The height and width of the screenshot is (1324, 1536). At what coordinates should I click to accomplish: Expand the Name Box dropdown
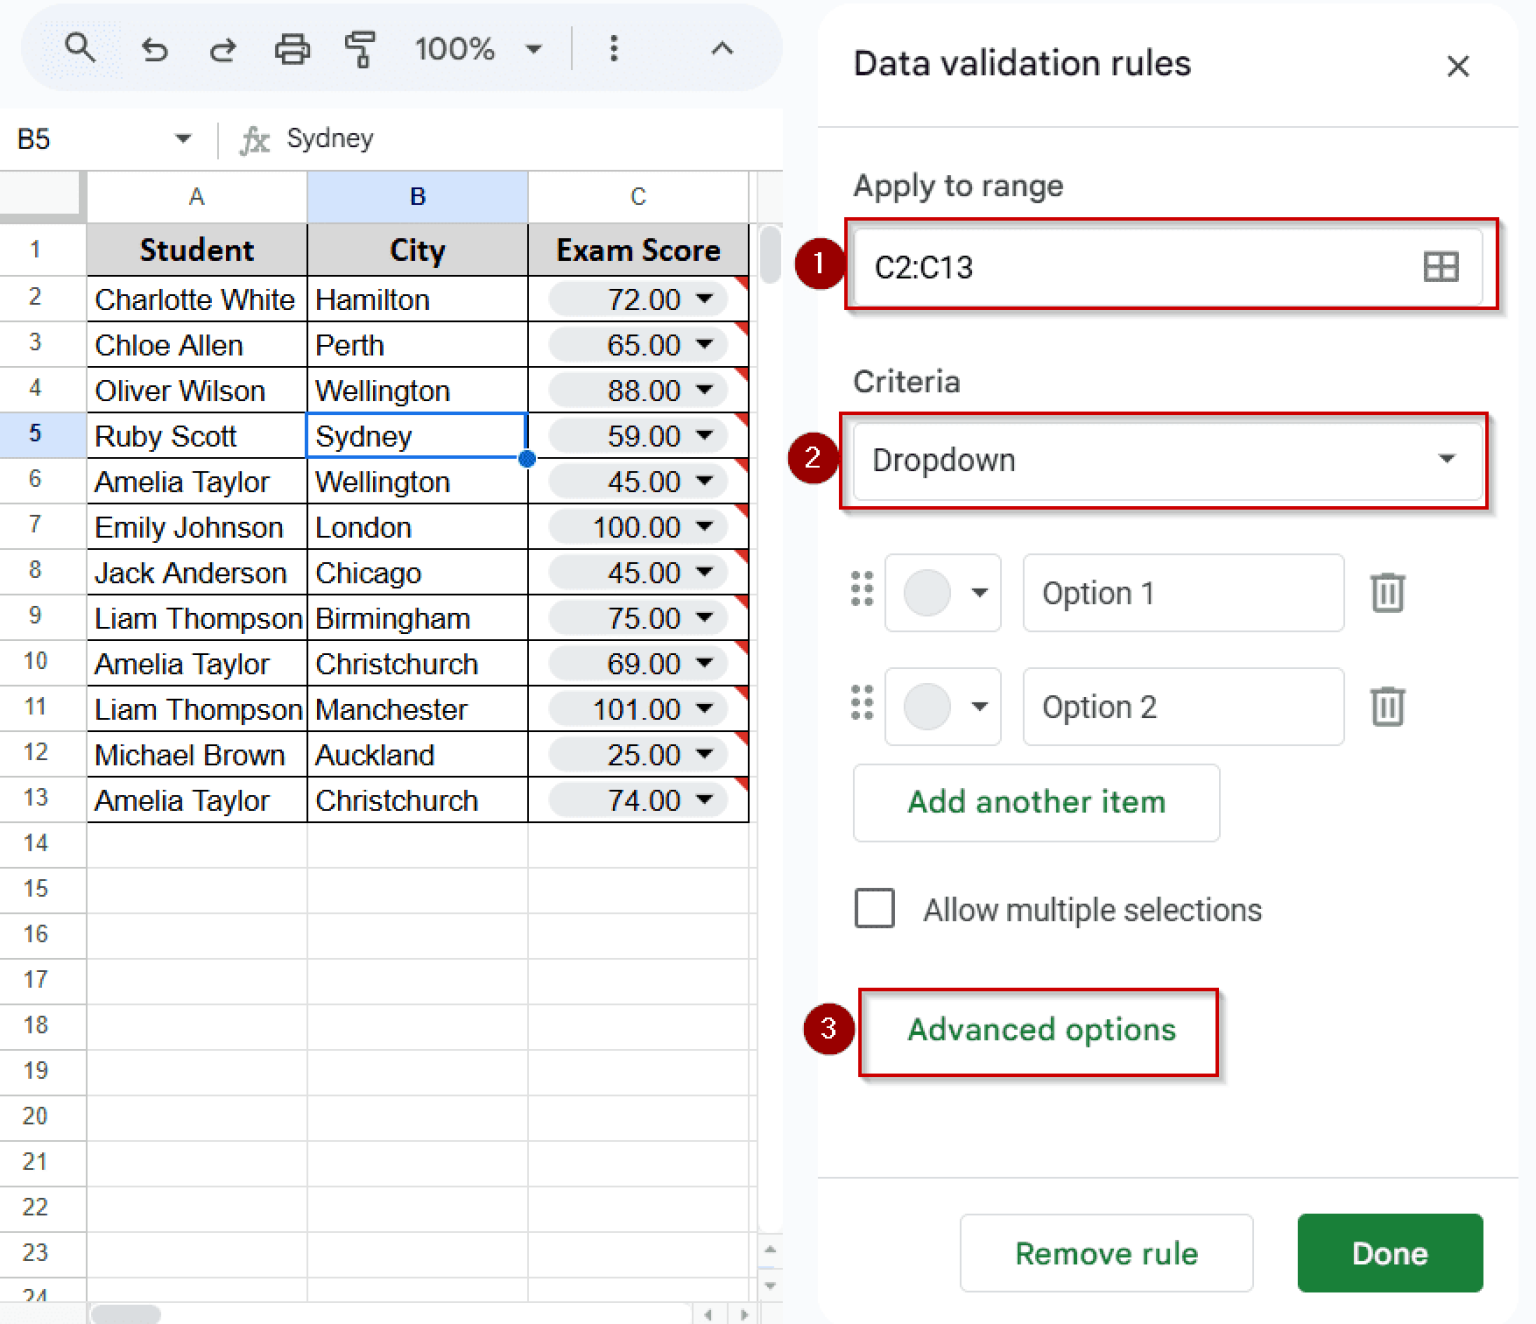(183, 139)
